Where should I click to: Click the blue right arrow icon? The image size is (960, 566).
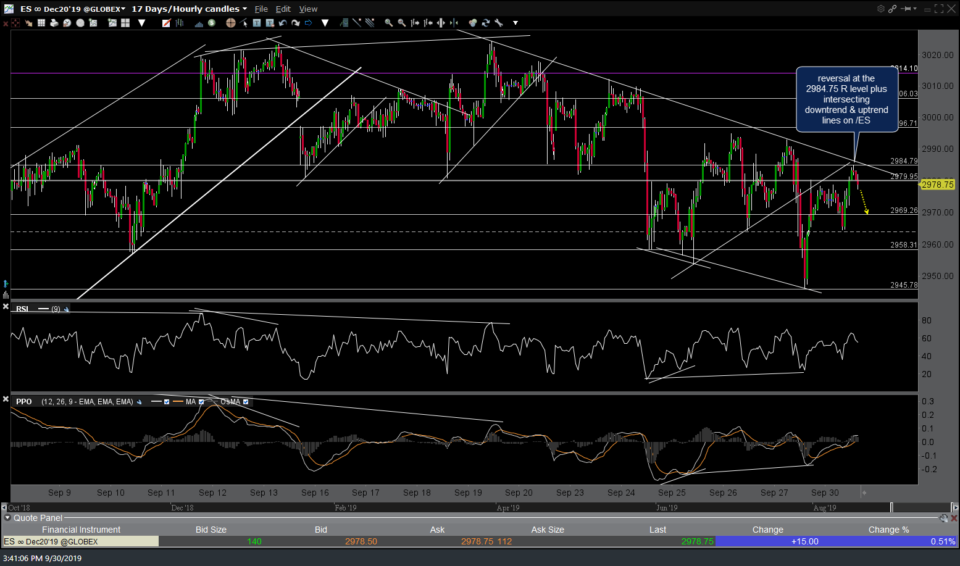coord(308,23)
